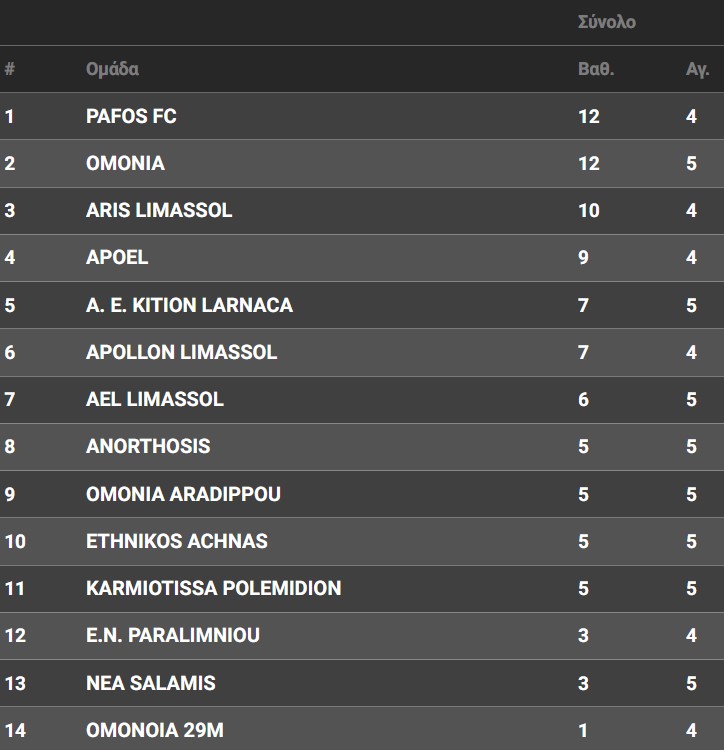This screenshot has height=750, width=724.
Task: Open APOEL team page
Action: 117,257
